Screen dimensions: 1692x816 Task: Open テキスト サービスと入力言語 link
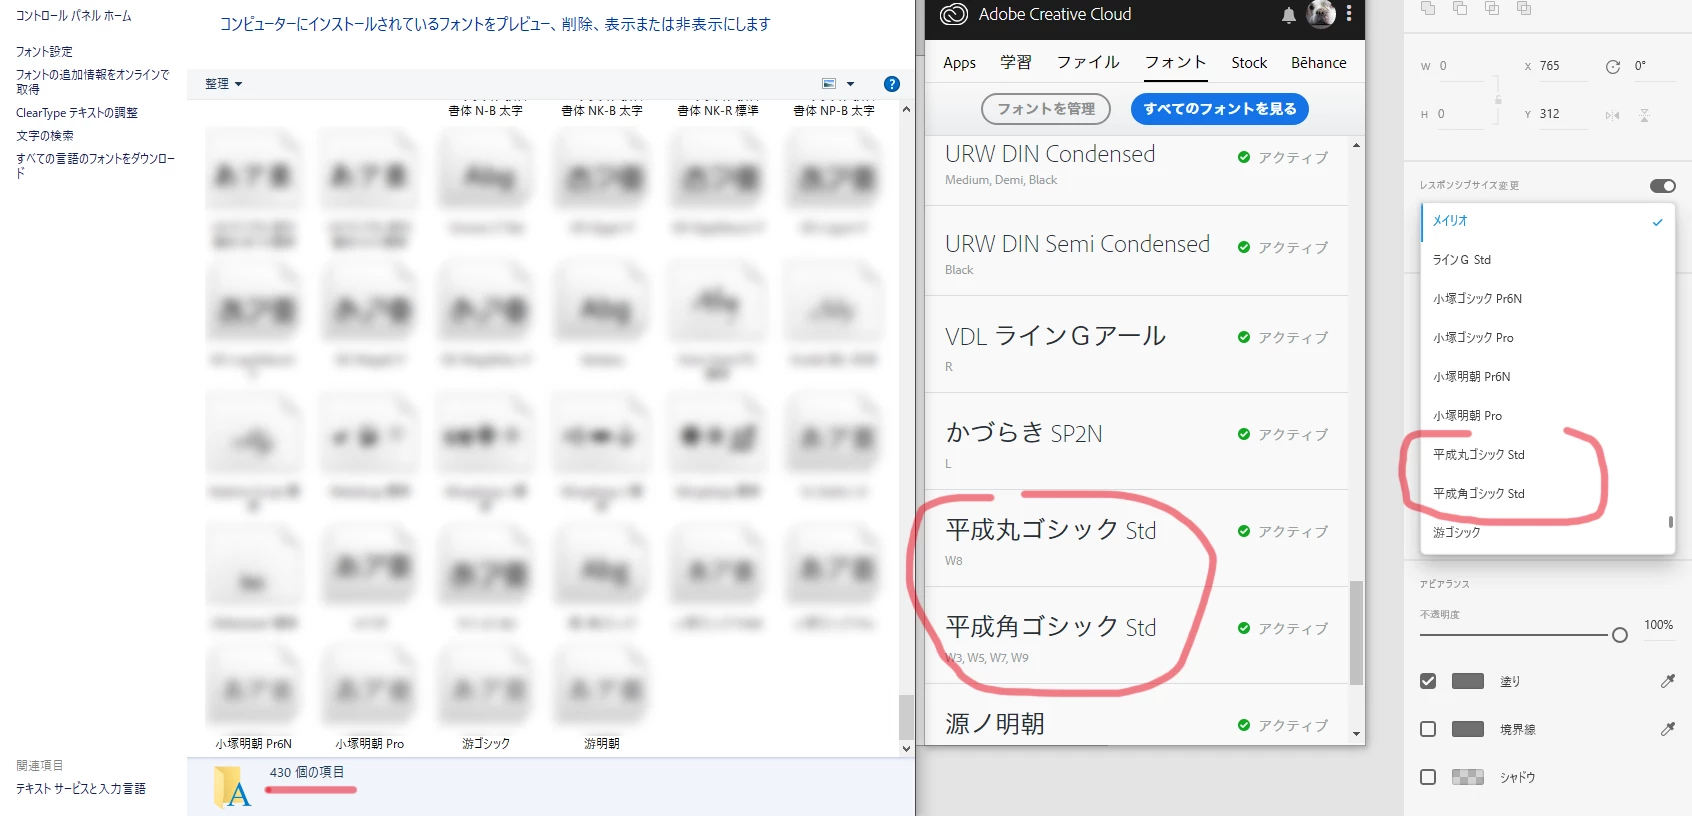click(x=80, y=789)
